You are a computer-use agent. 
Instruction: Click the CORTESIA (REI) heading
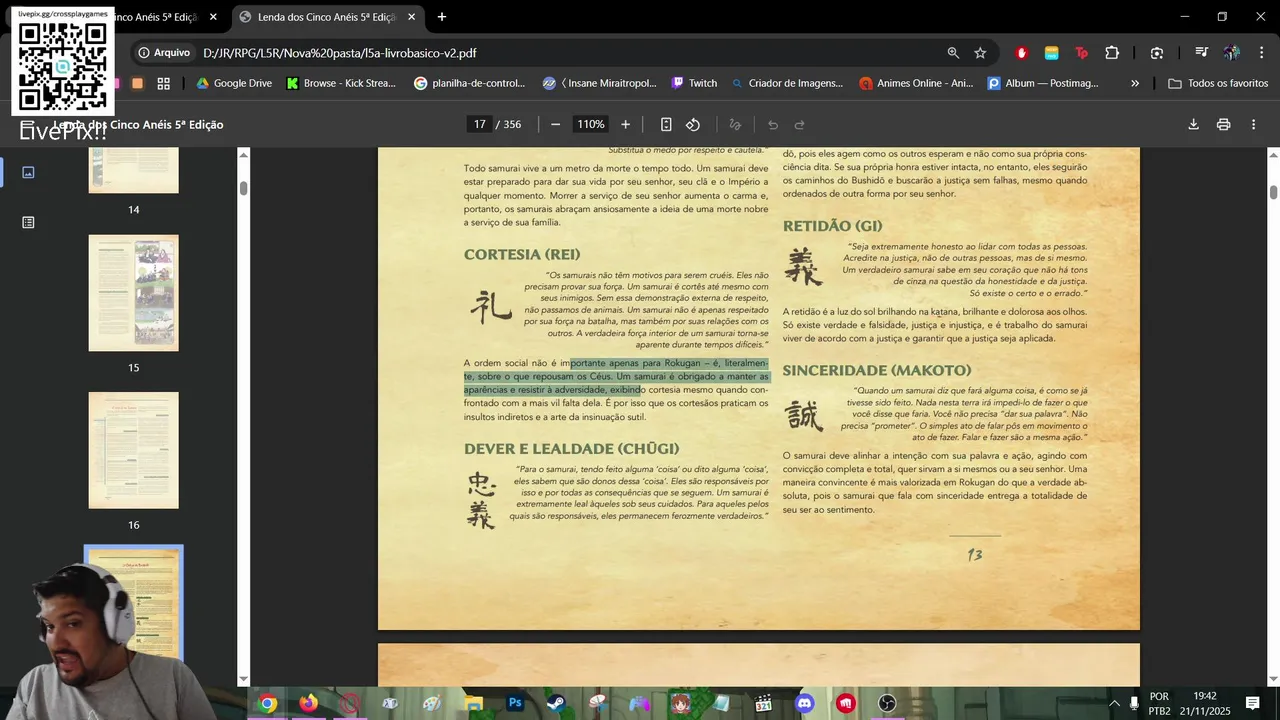[x=522, y=254]
